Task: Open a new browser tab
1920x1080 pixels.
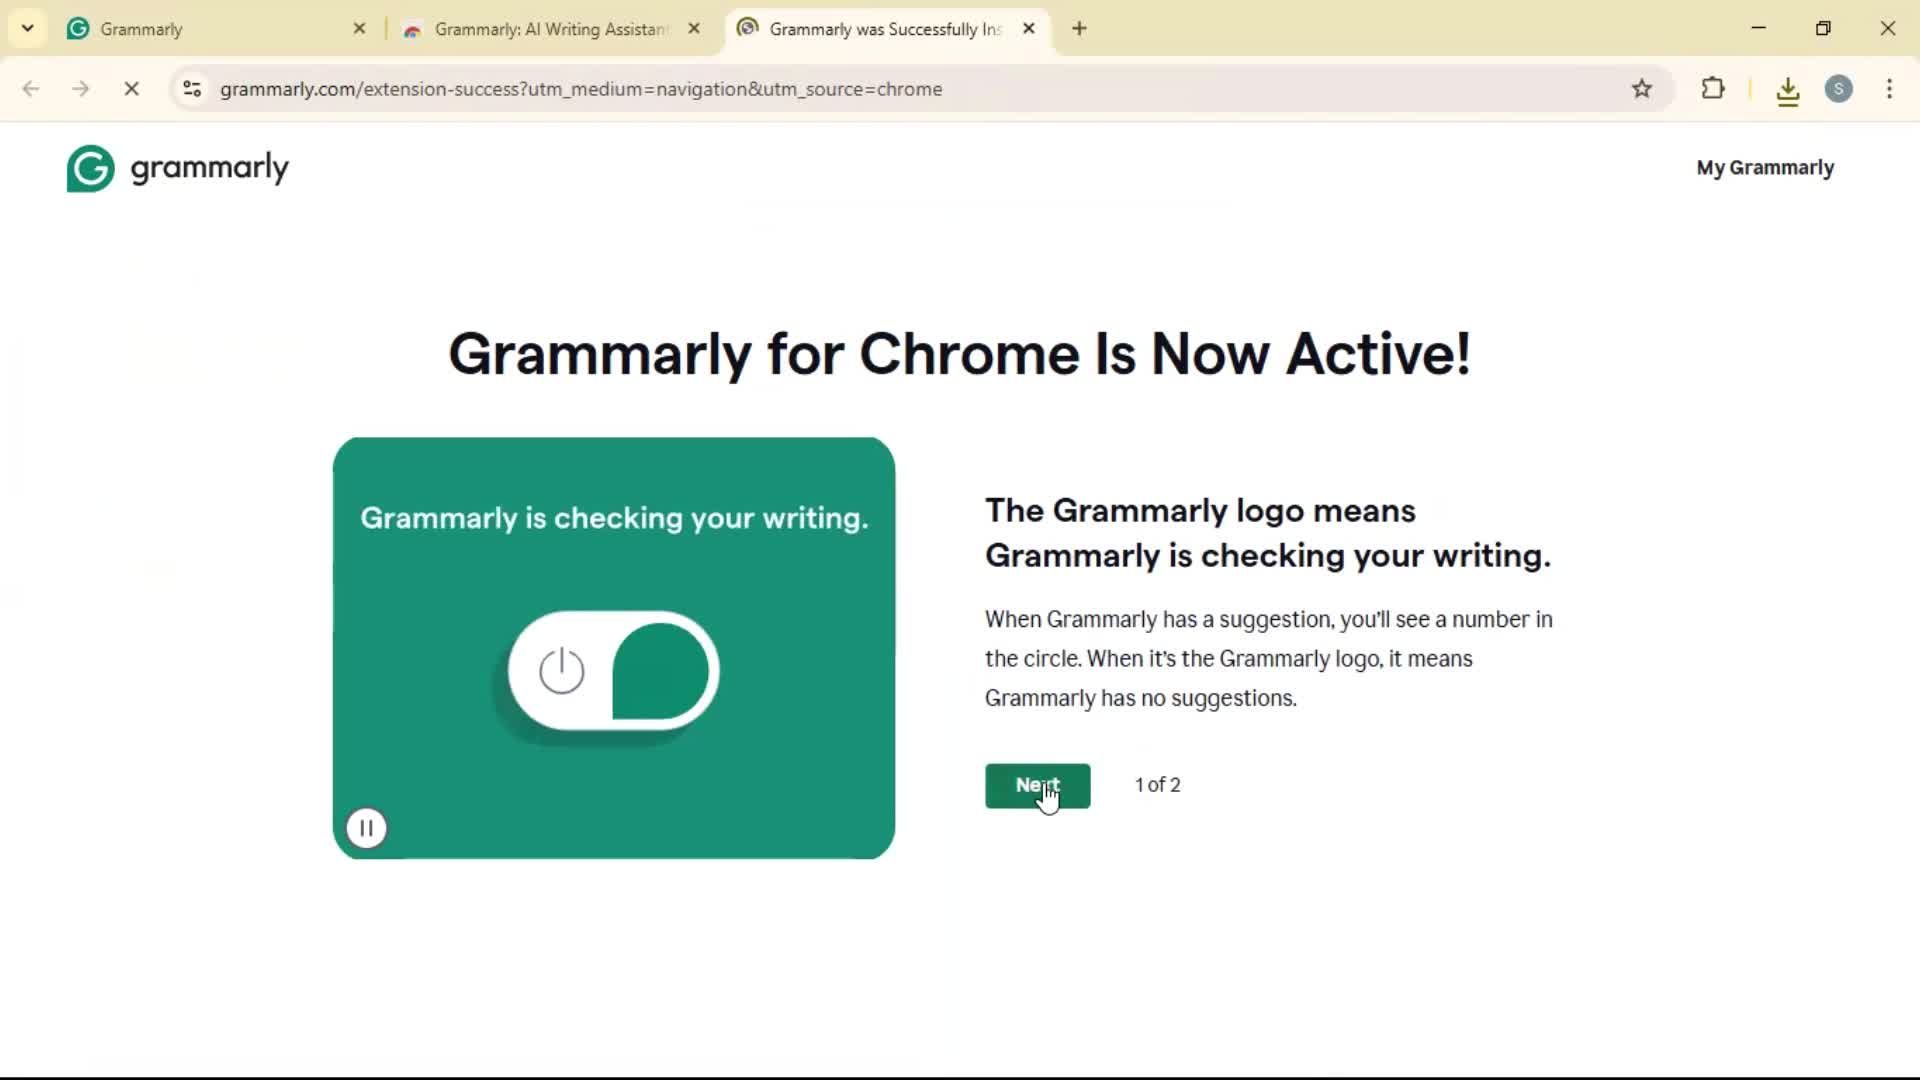Action: click(1079, 29)
